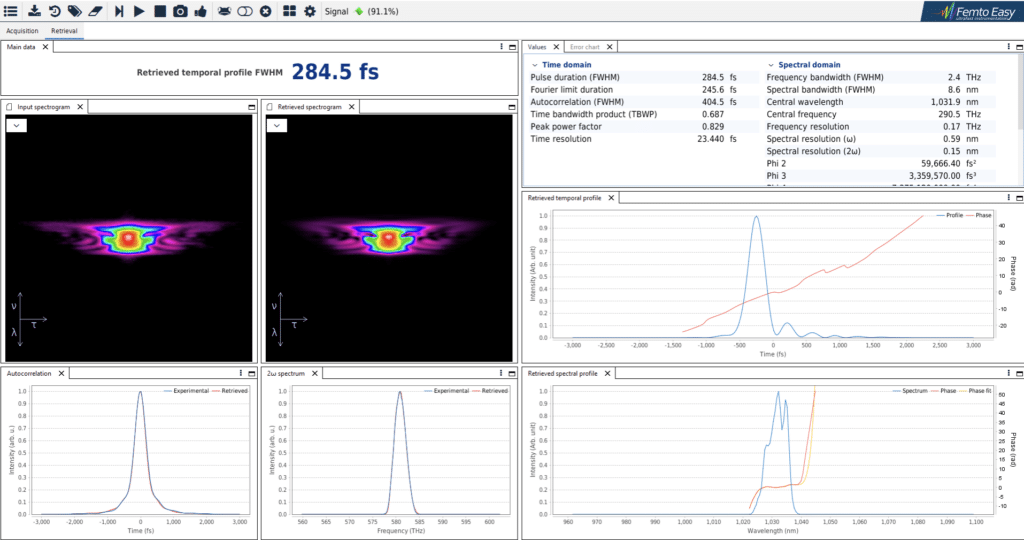Click the tags icon in toolbar
The width and height of the screenshot is (1024, 540).
click(x=75, y=11)
